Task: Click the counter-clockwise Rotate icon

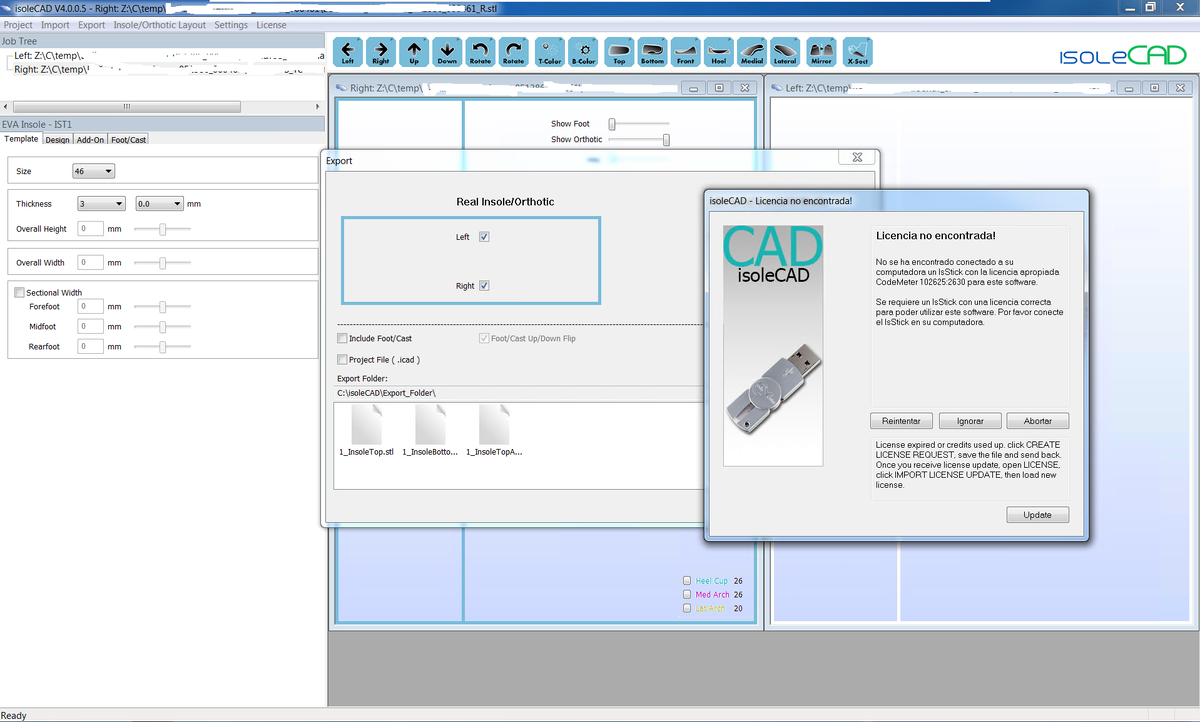Action: [480, 52]
